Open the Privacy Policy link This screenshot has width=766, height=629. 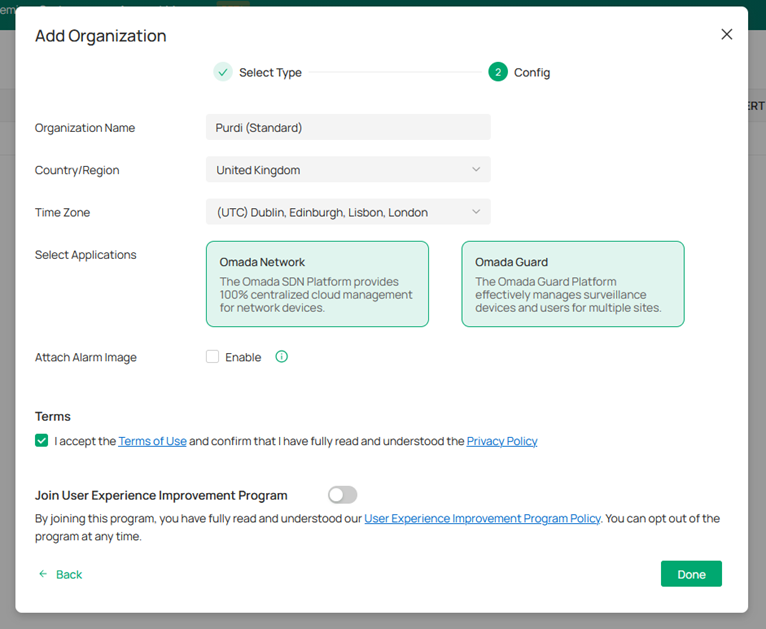(502, 441)
